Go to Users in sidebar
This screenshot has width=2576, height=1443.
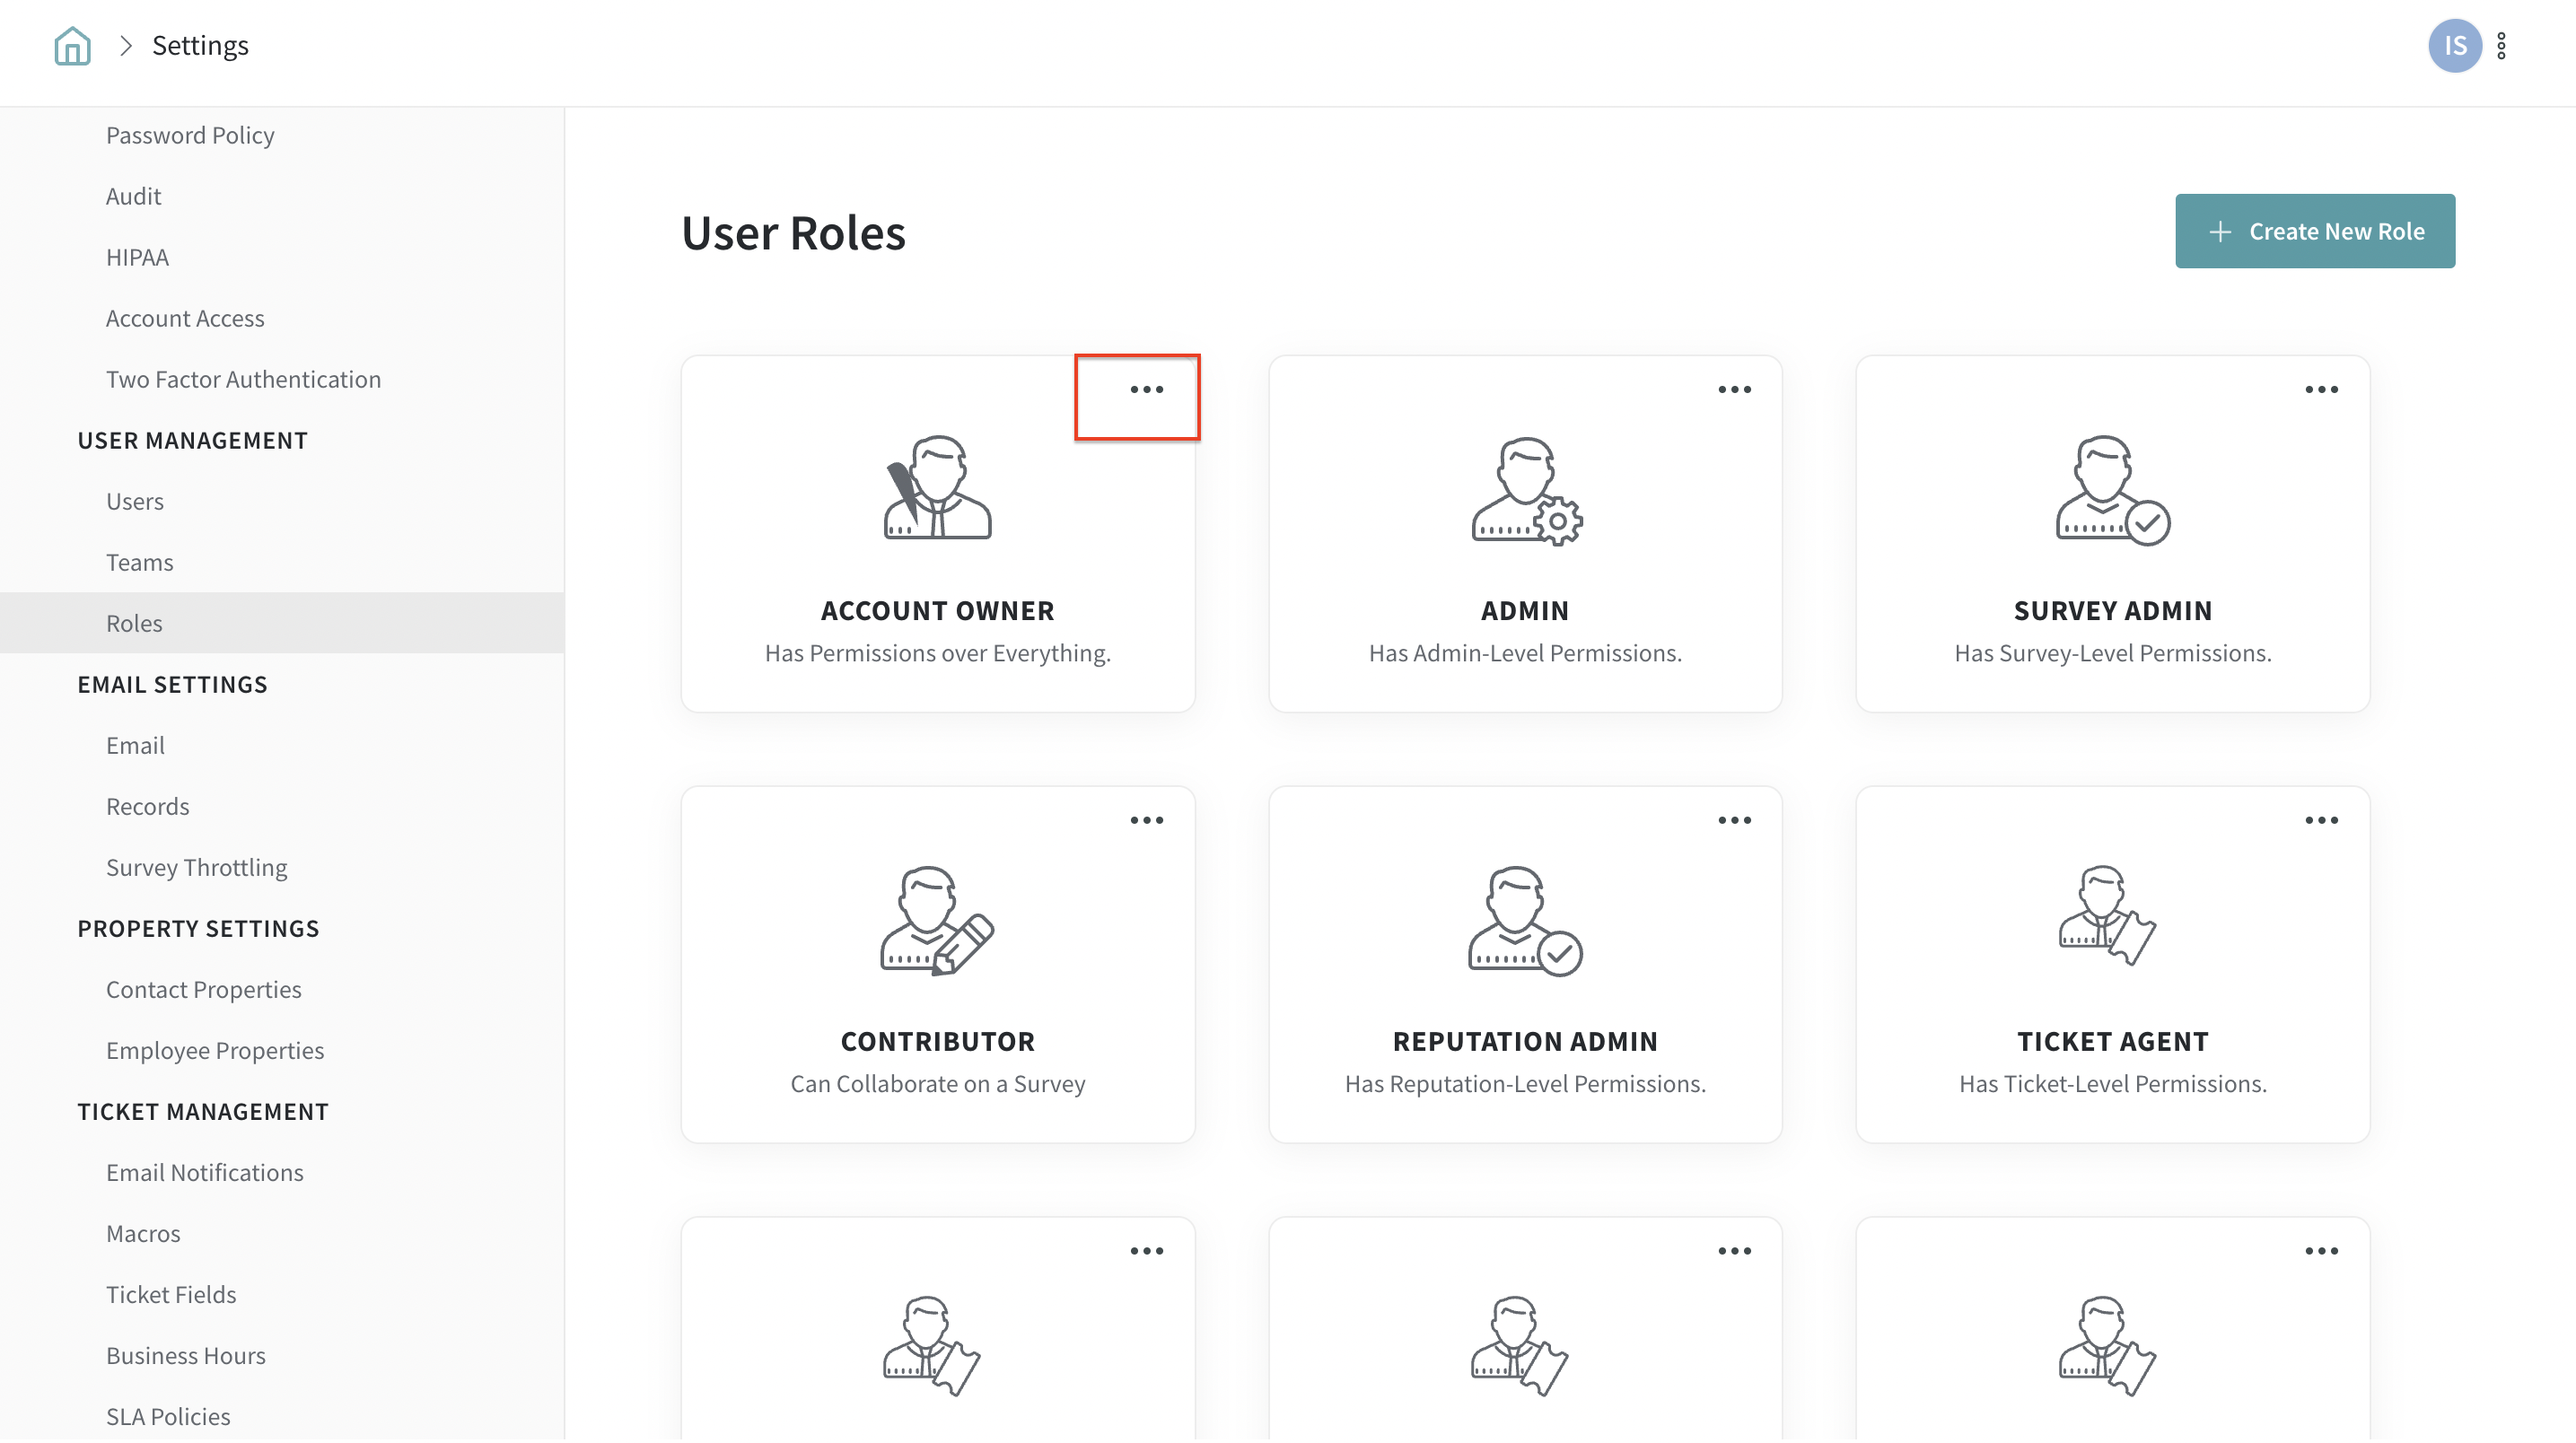click(135, 501)
